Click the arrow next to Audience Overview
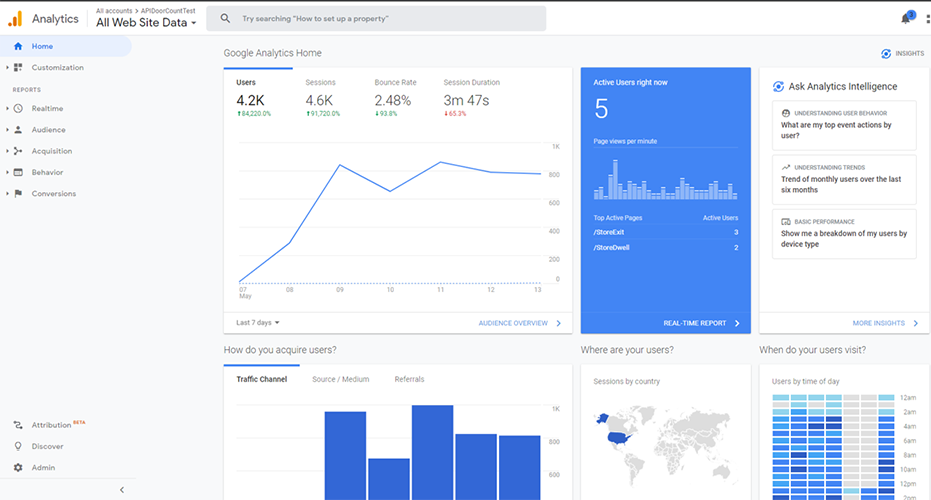Screen dimensions: 931x500 point(559,323)
